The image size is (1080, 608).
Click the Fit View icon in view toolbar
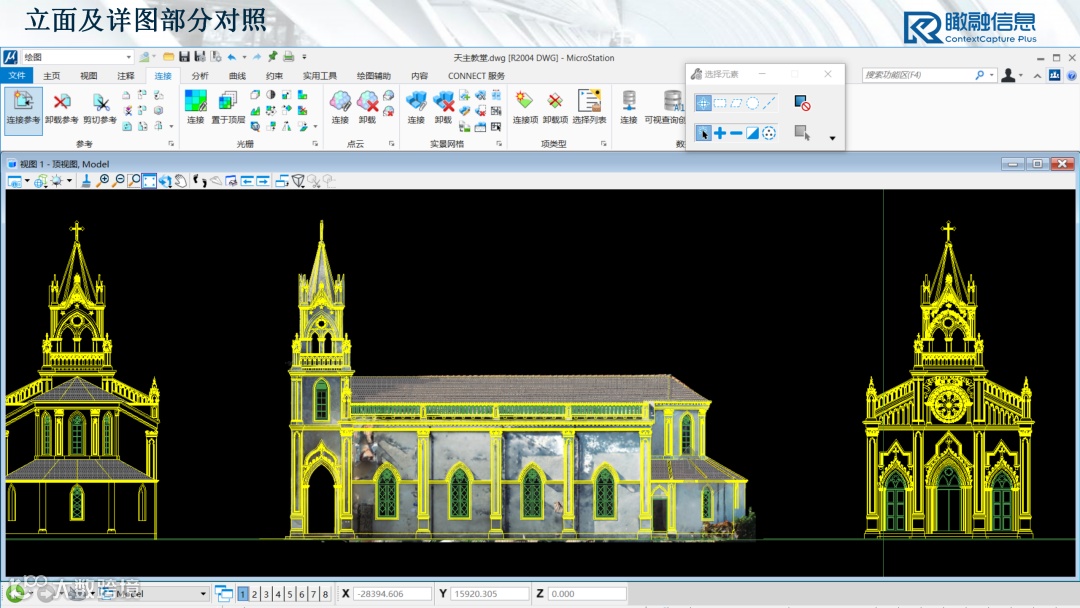[x=149, y=181]
